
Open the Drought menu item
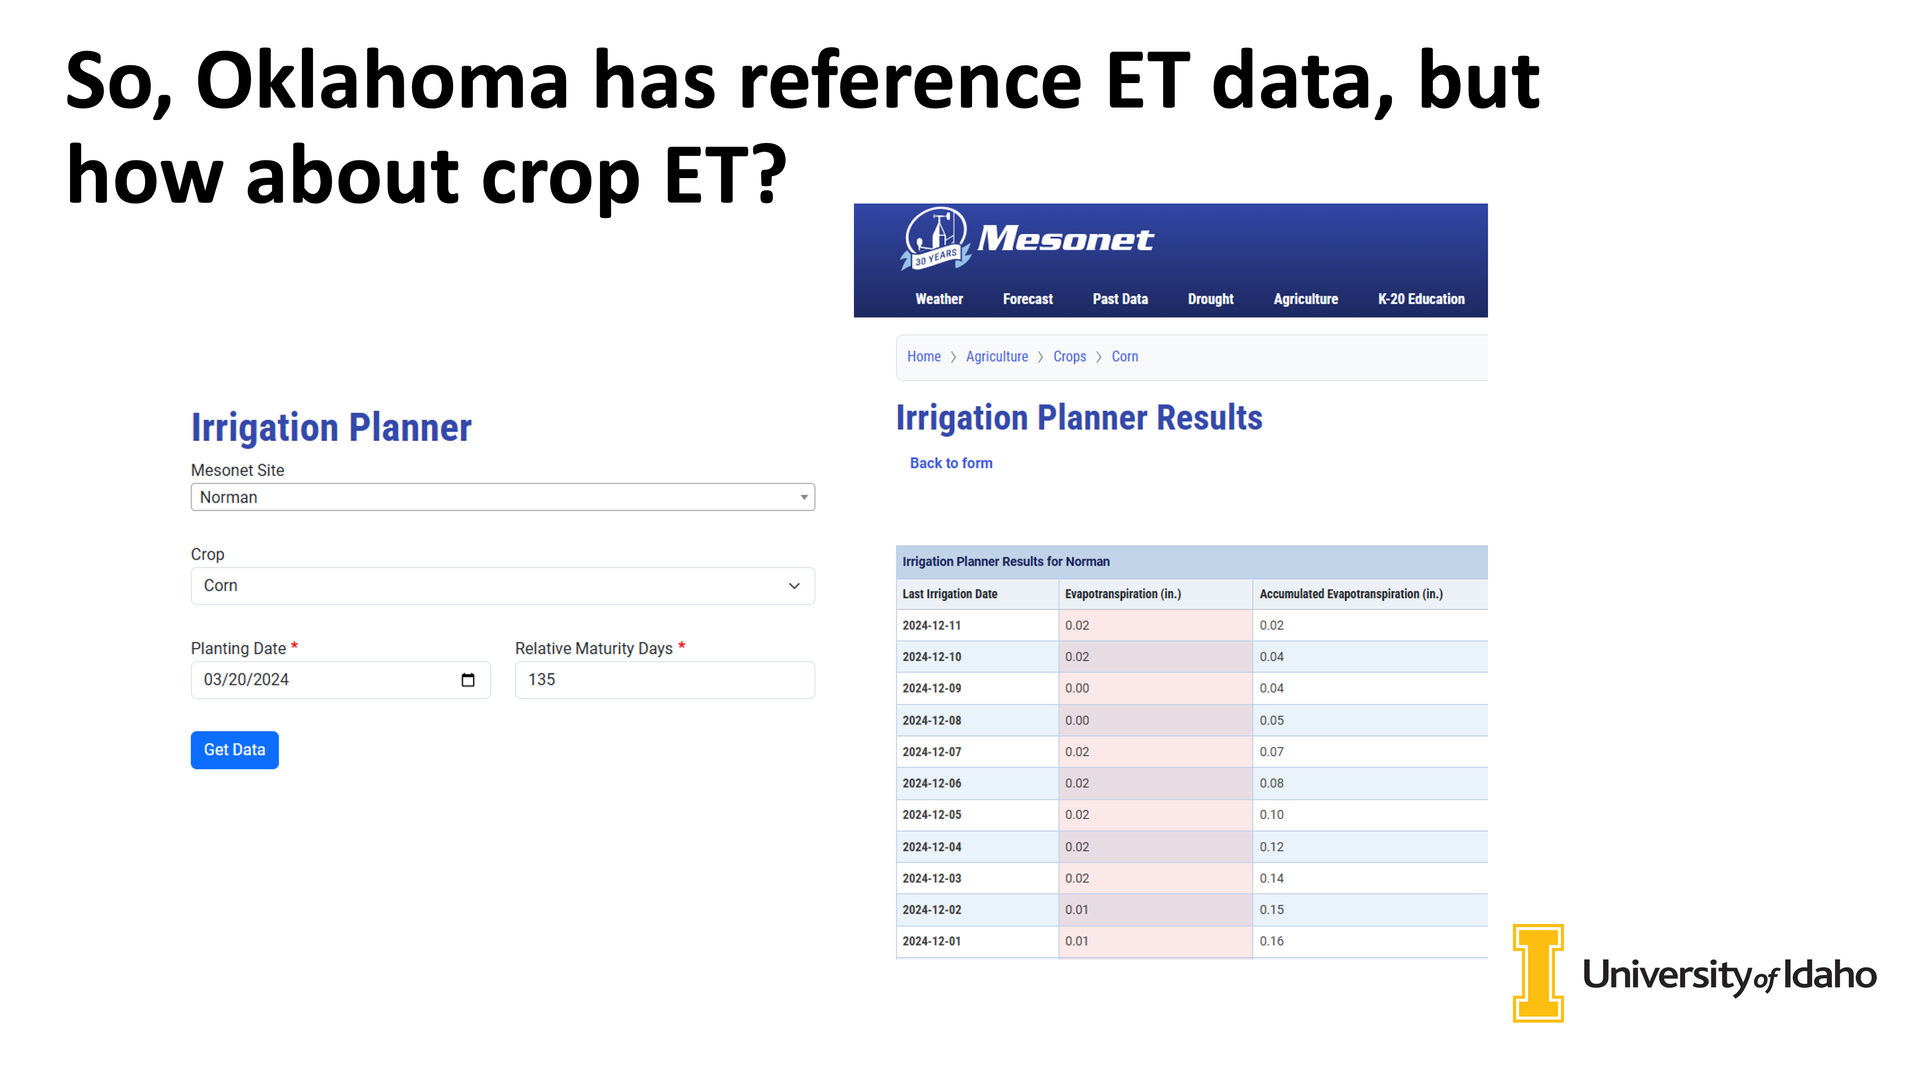(1210, 299)
